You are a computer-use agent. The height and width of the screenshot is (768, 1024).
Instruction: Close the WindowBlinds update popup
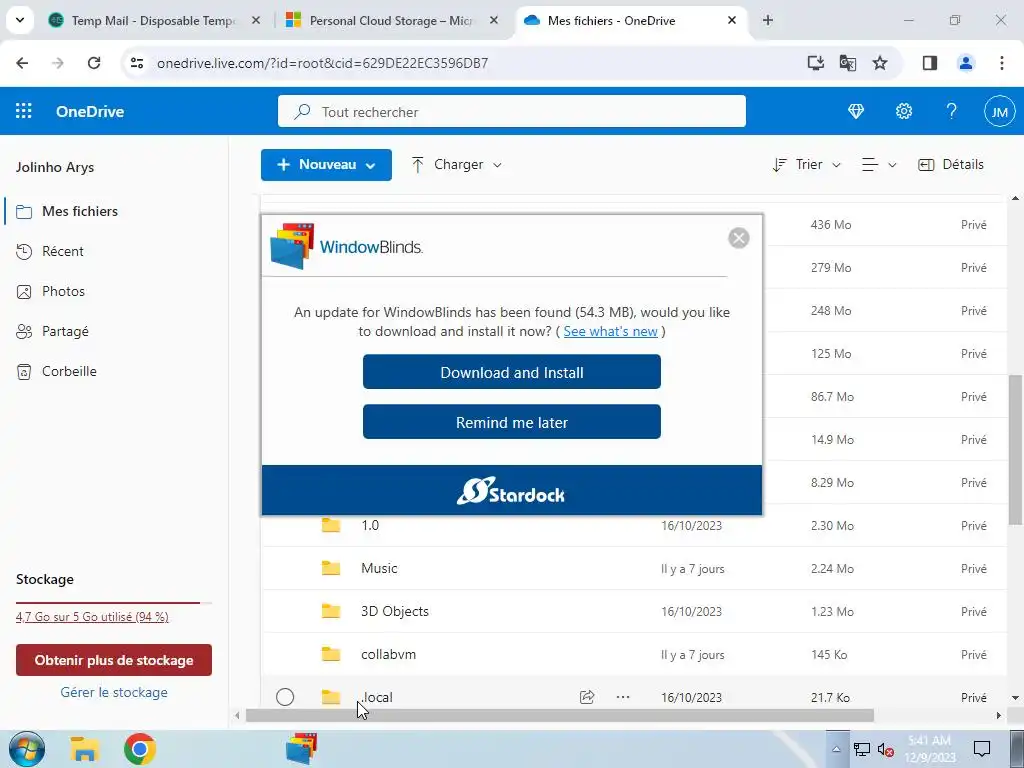pyautogui.click(x=739, y=238)
